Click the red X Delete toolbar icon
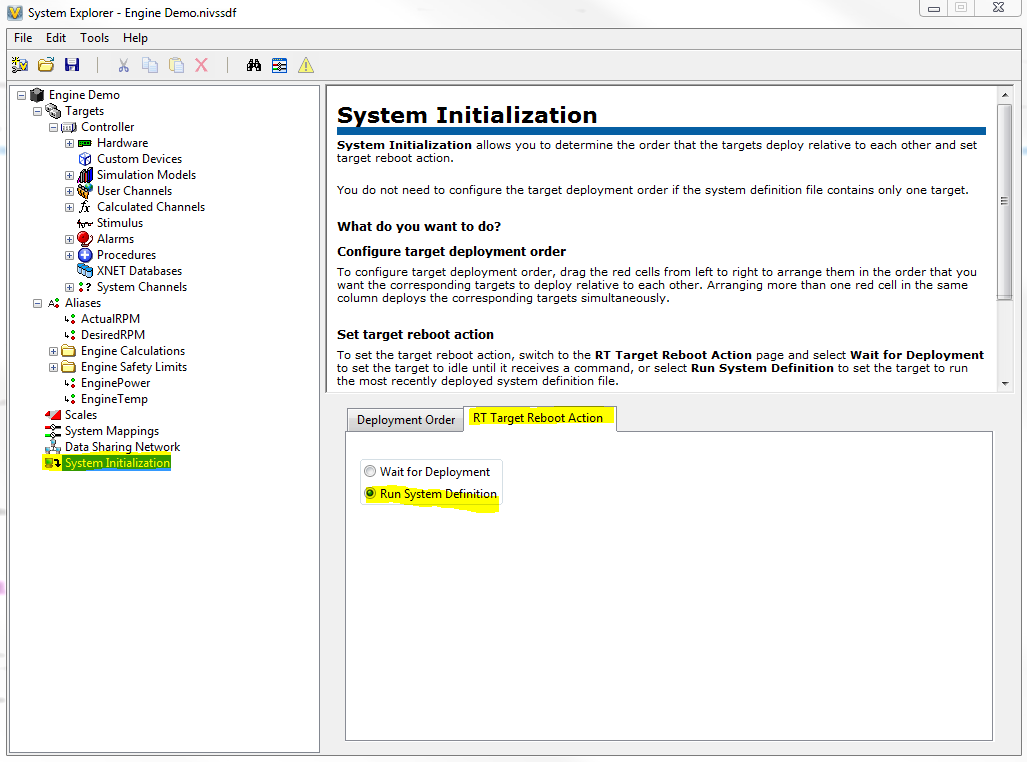This screenshot has height=762, width=1027. tap(202, 65)
